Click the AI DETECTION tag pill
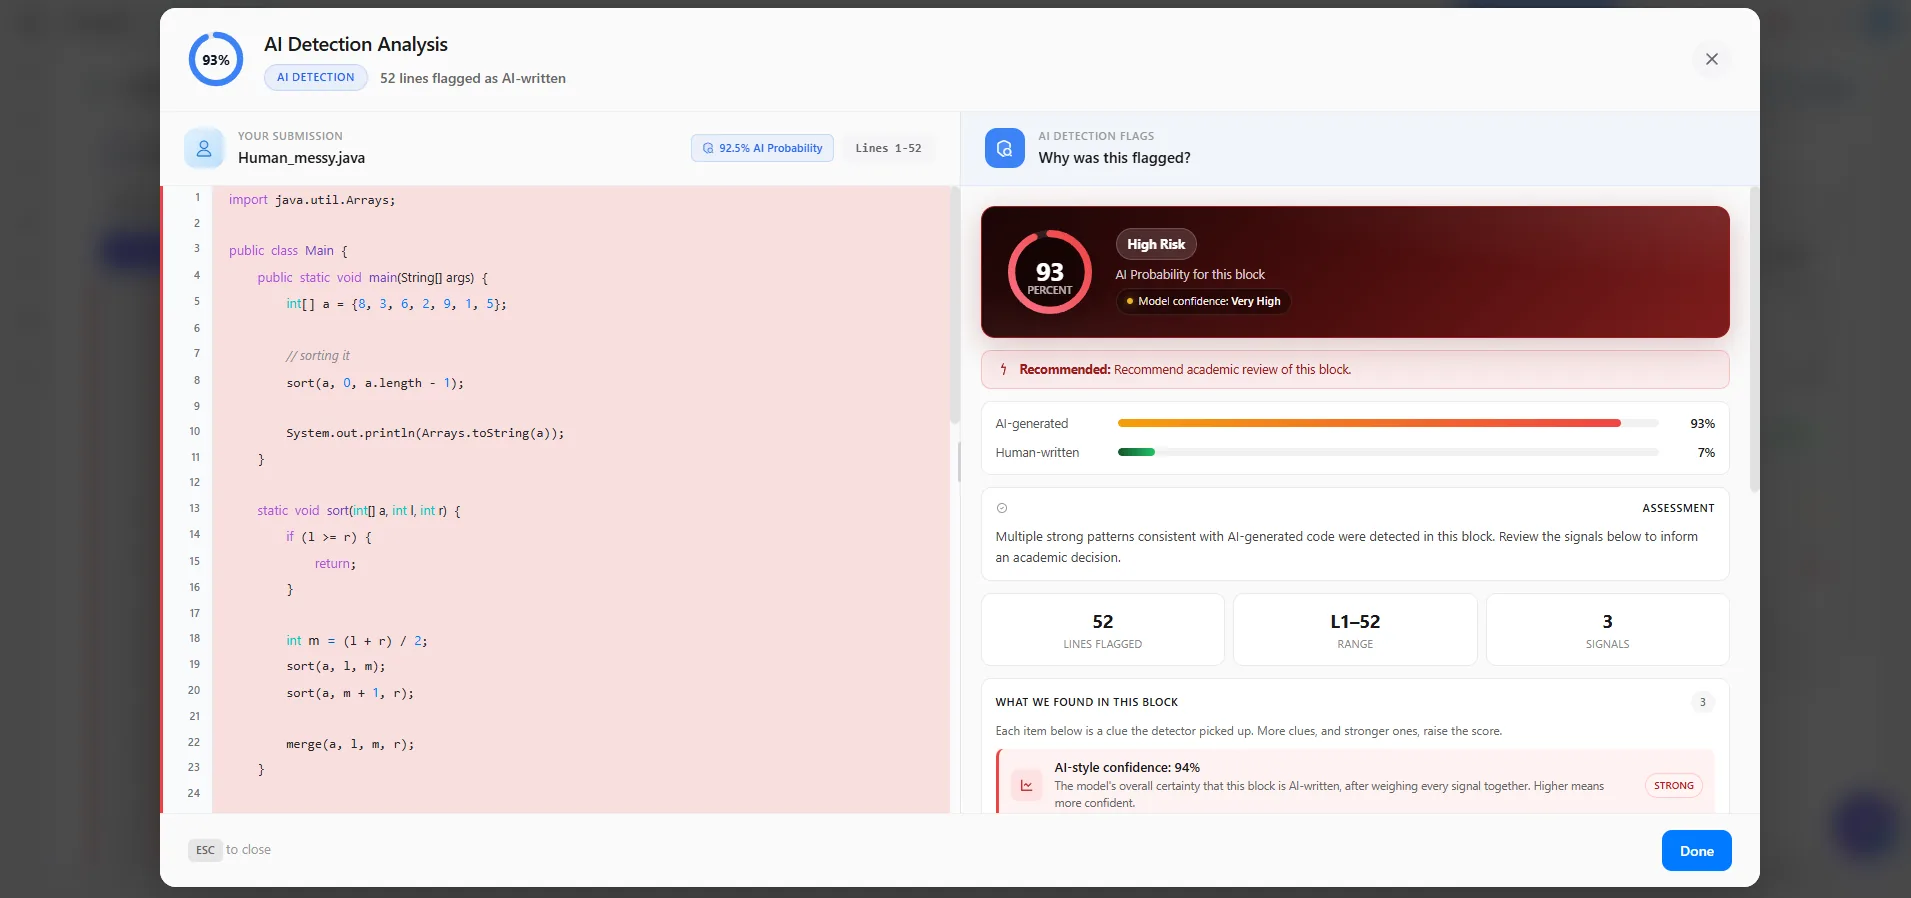This screenshot has height=898, width=1911. (x=316, y=77)
